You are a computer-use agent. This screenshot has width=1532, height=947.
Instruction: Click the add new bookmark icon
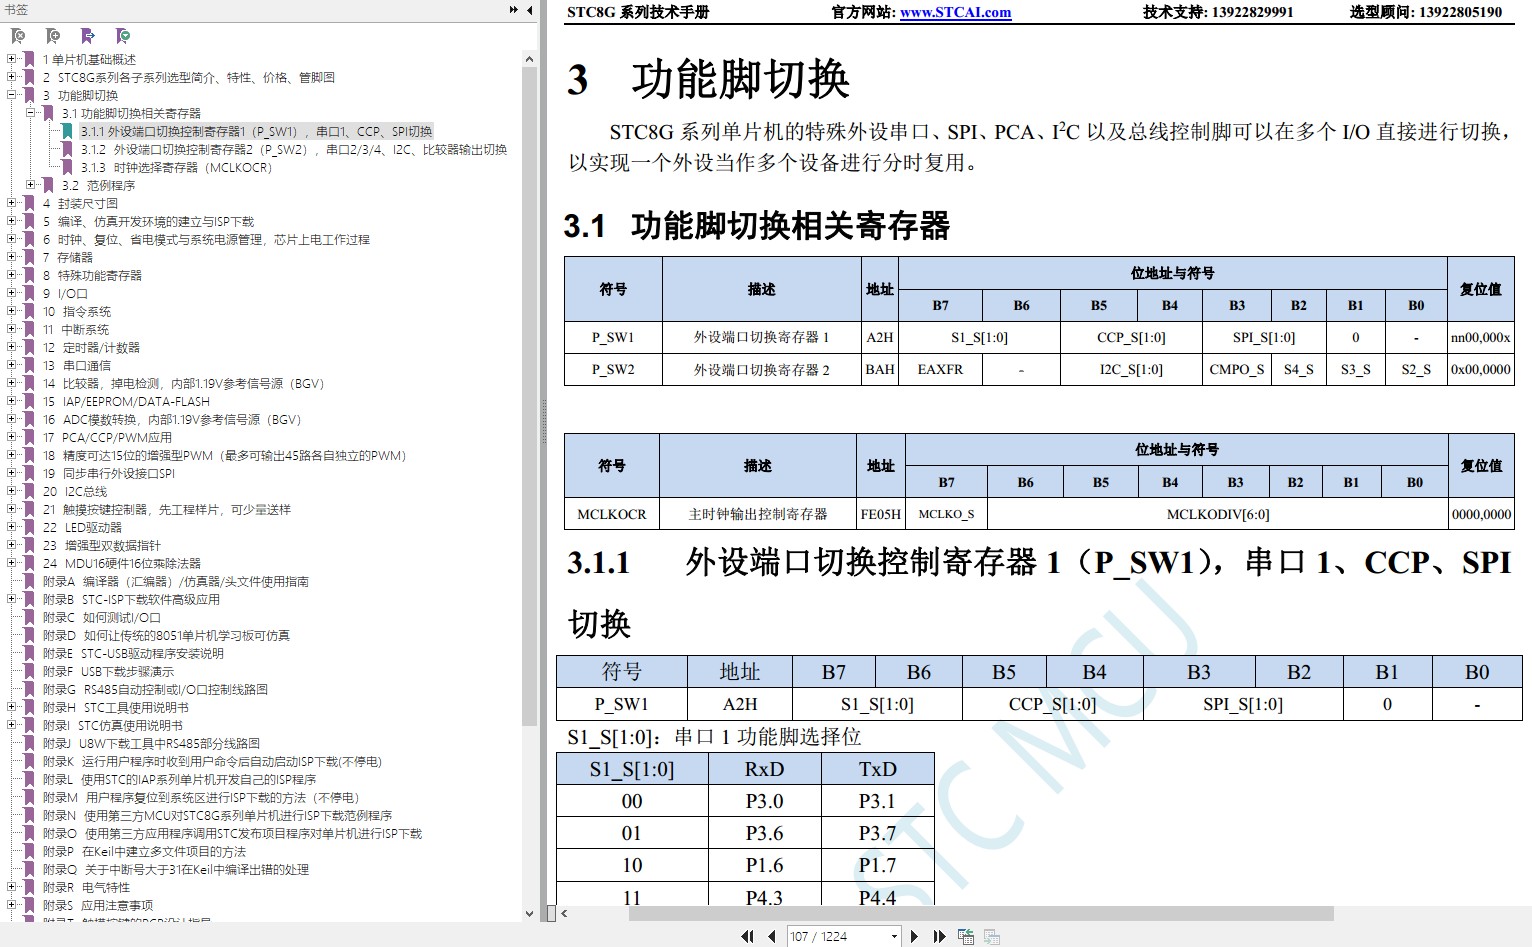click(x=53, y=36)
